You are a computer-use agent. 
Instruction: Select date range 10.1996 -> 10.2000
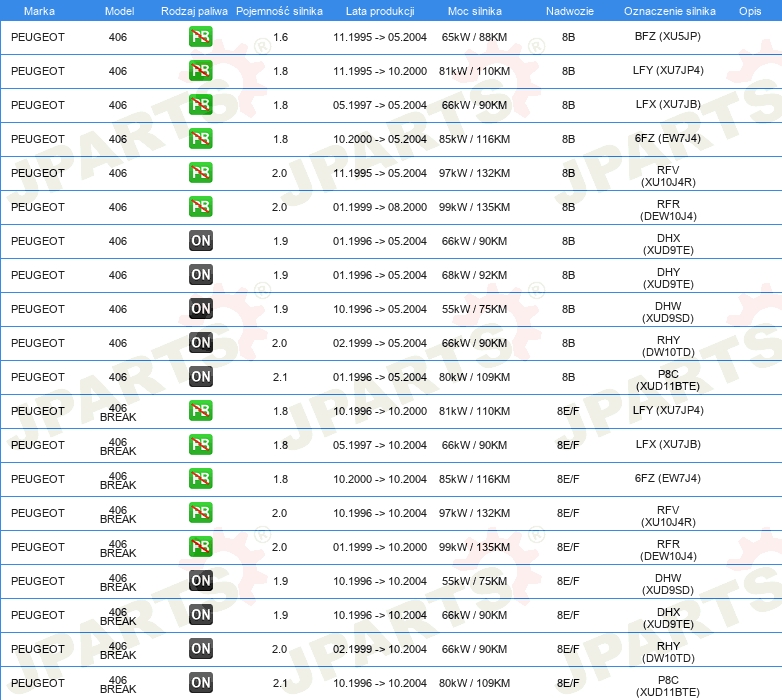pyautogui.click(x=380, y=411)
